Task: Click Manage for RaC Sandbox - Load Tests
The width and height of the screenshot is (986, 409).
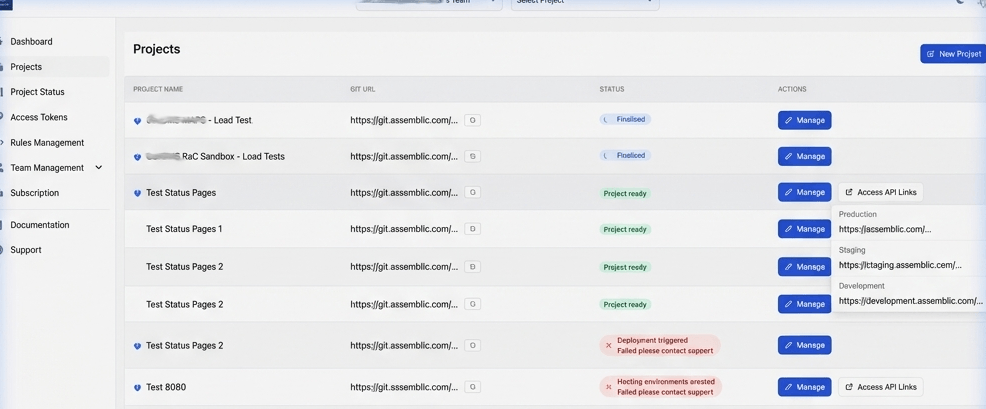Action: coord(804,156)
